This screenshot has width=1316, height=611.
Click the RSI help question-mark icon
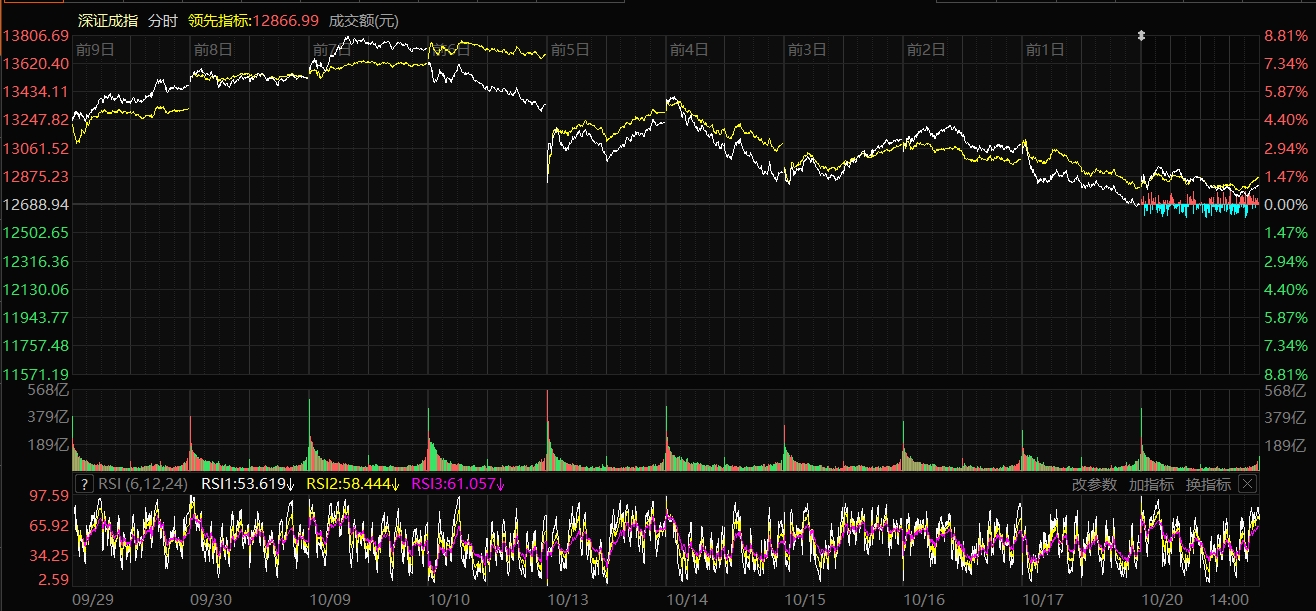click(x=85, y=484)
